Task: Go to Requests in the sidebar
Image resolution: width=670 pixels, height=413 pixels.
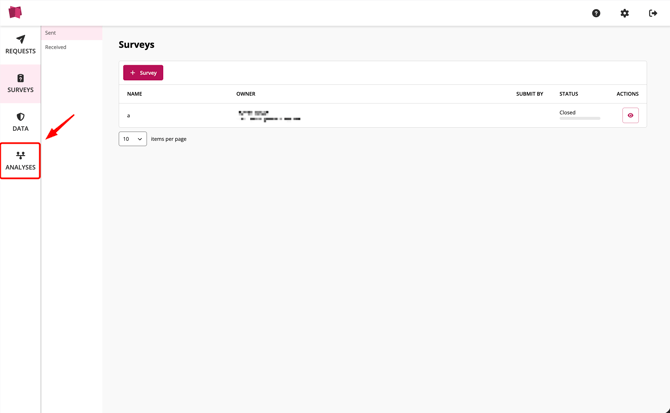Action: (20, 45)
